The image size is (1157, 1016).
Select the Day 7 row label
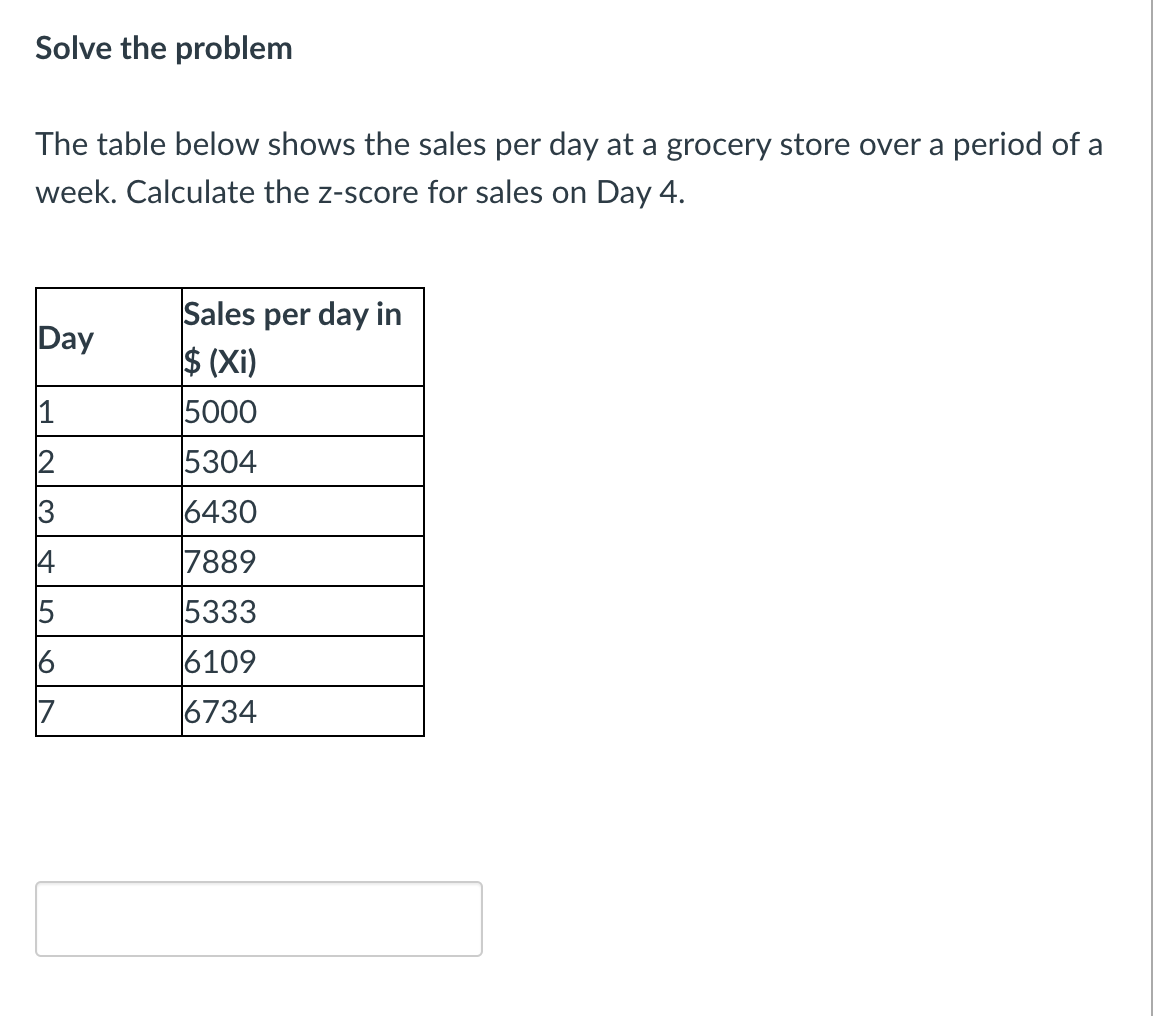coord(44,710)
